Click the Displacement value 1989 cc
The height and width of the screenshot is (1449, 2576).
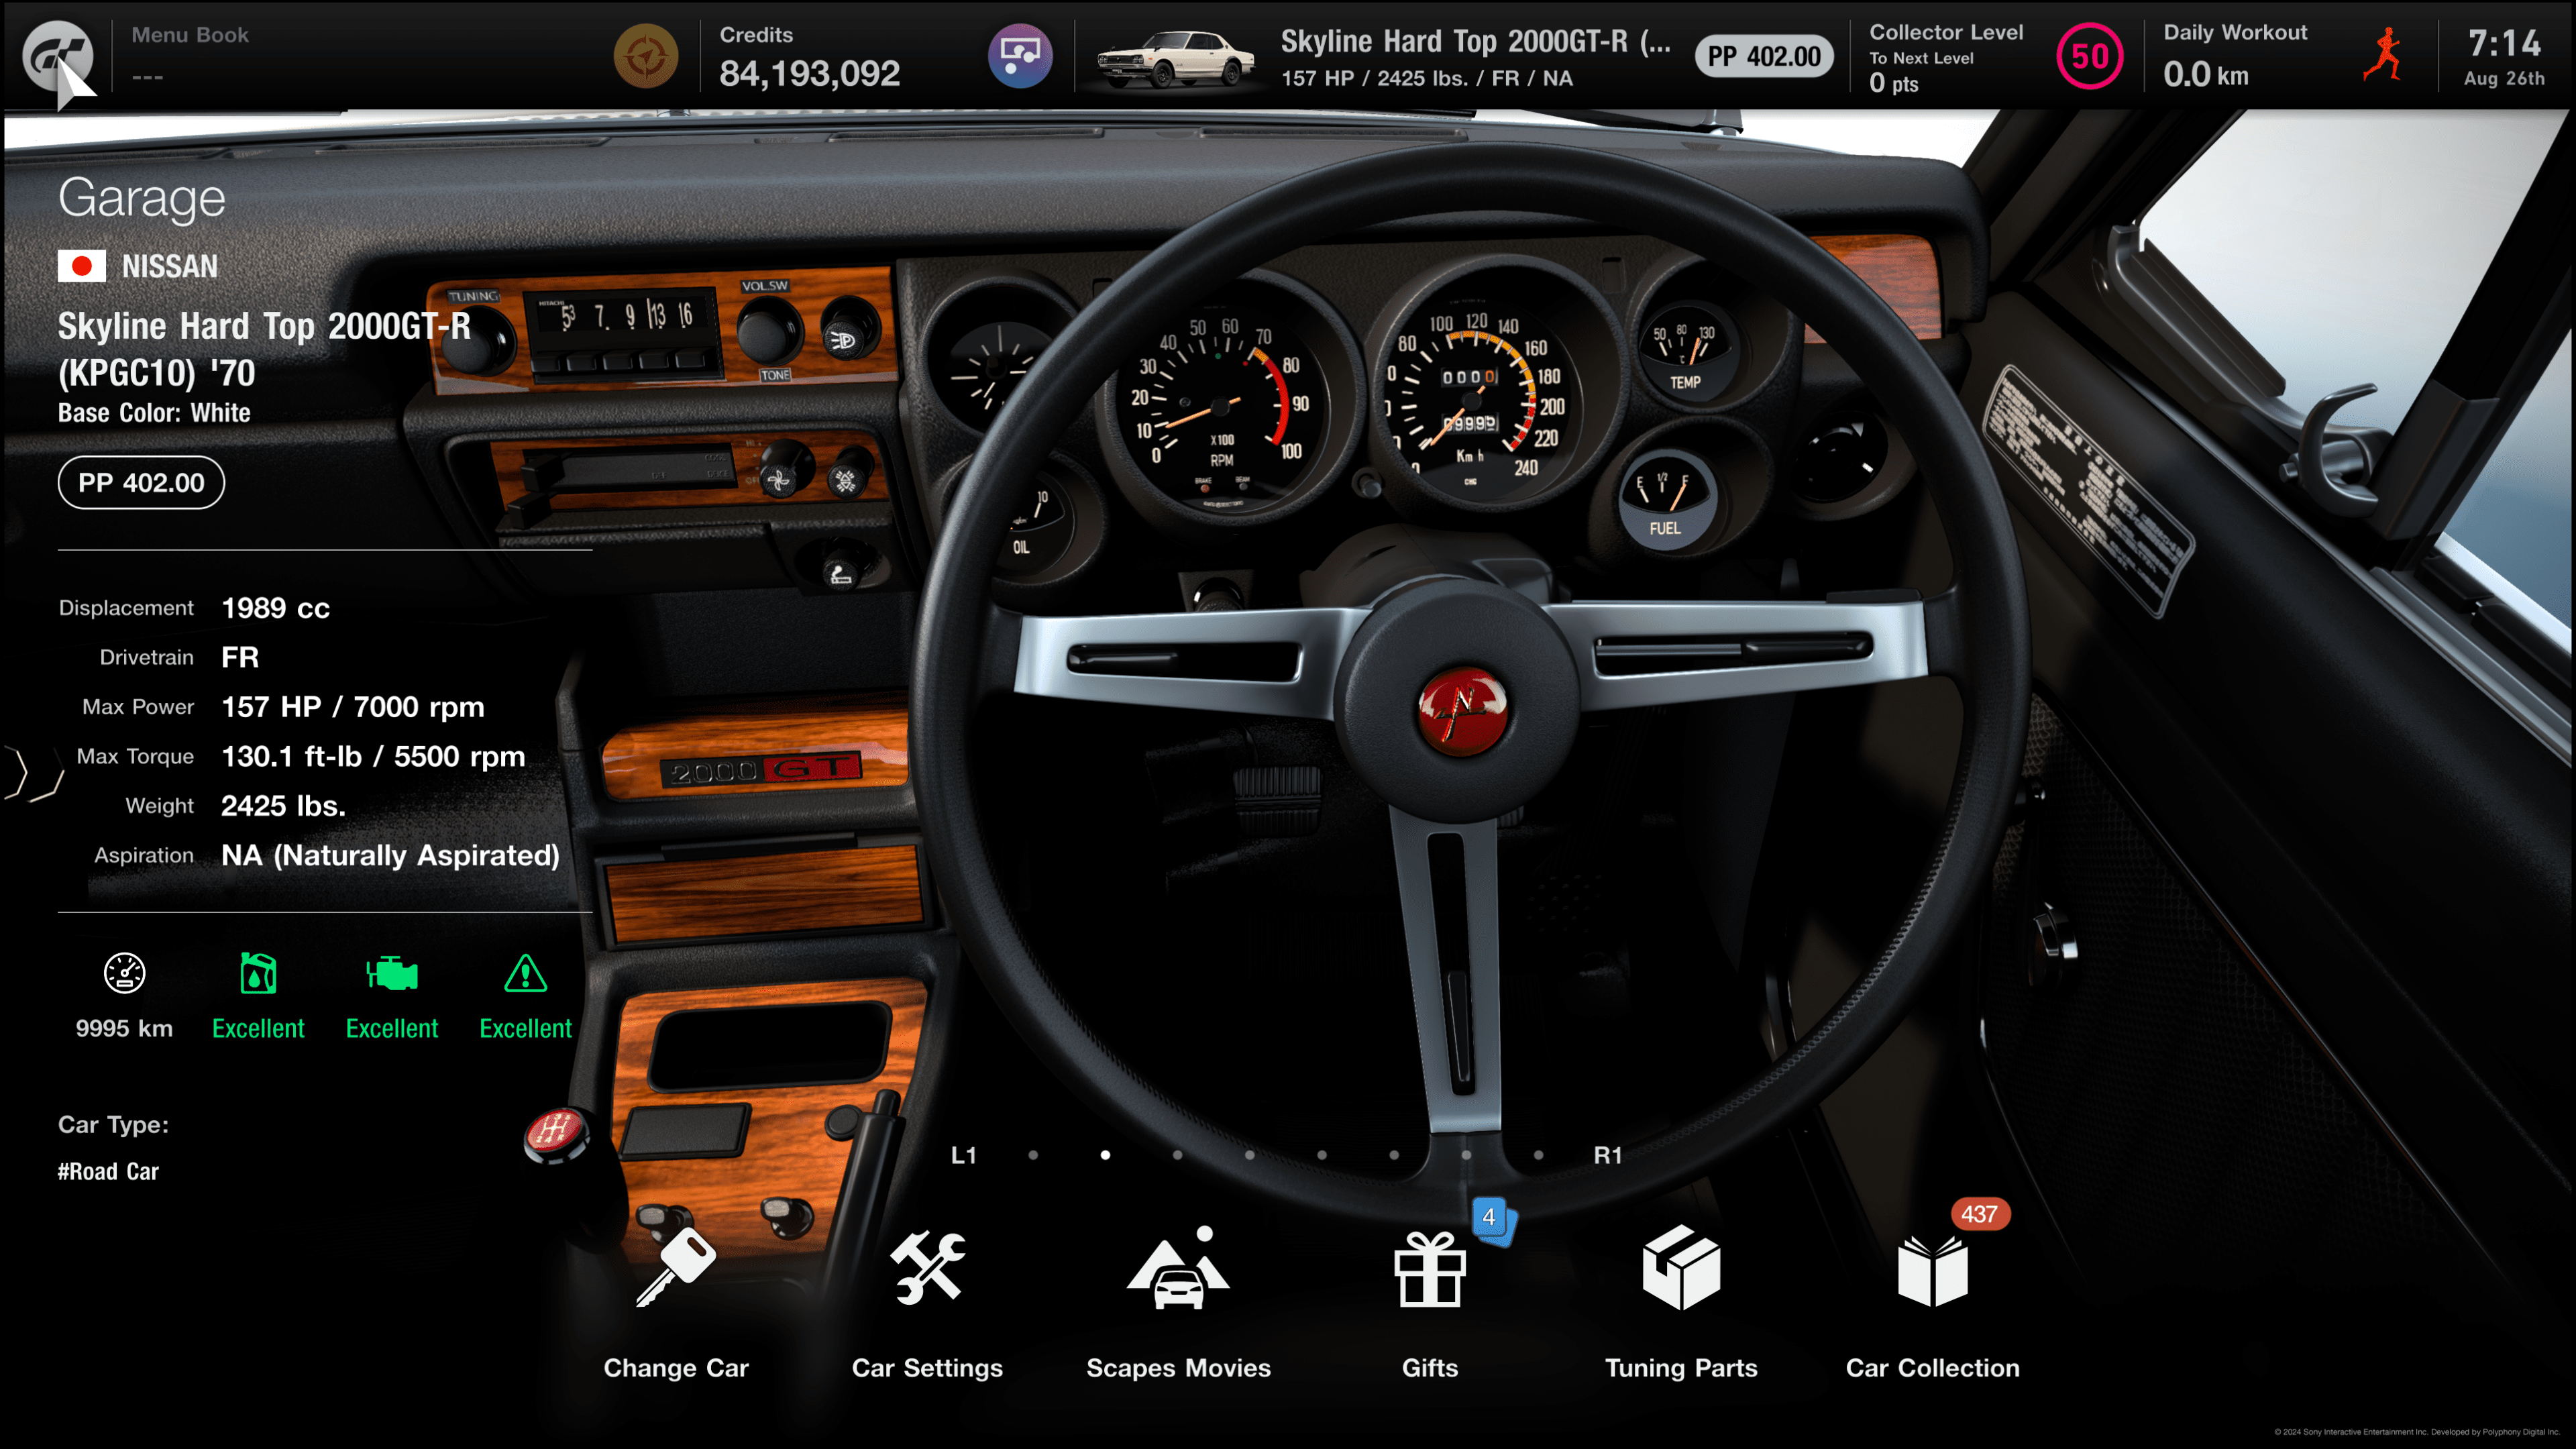(275, 608)
